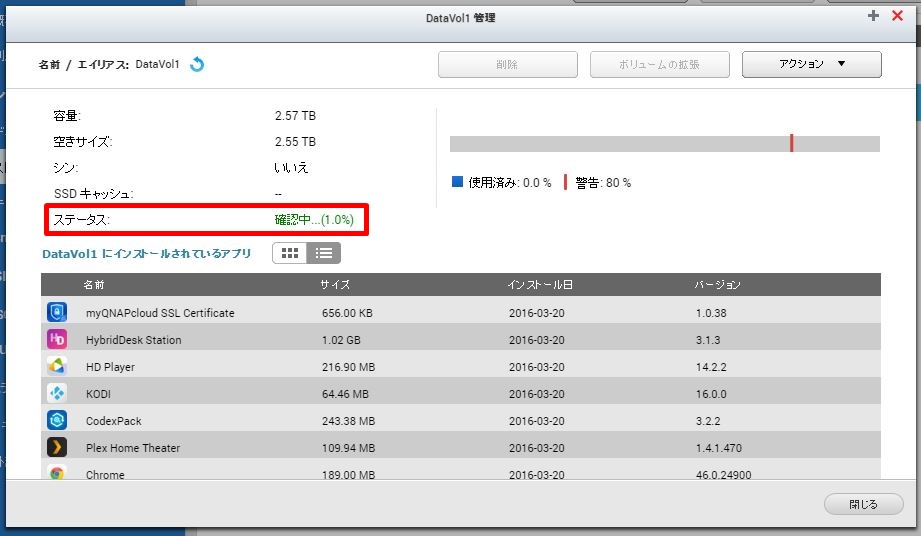Click the red 80% warning threshold marker
The height and width of the screenshot is (536, 921).
point(792,143)
